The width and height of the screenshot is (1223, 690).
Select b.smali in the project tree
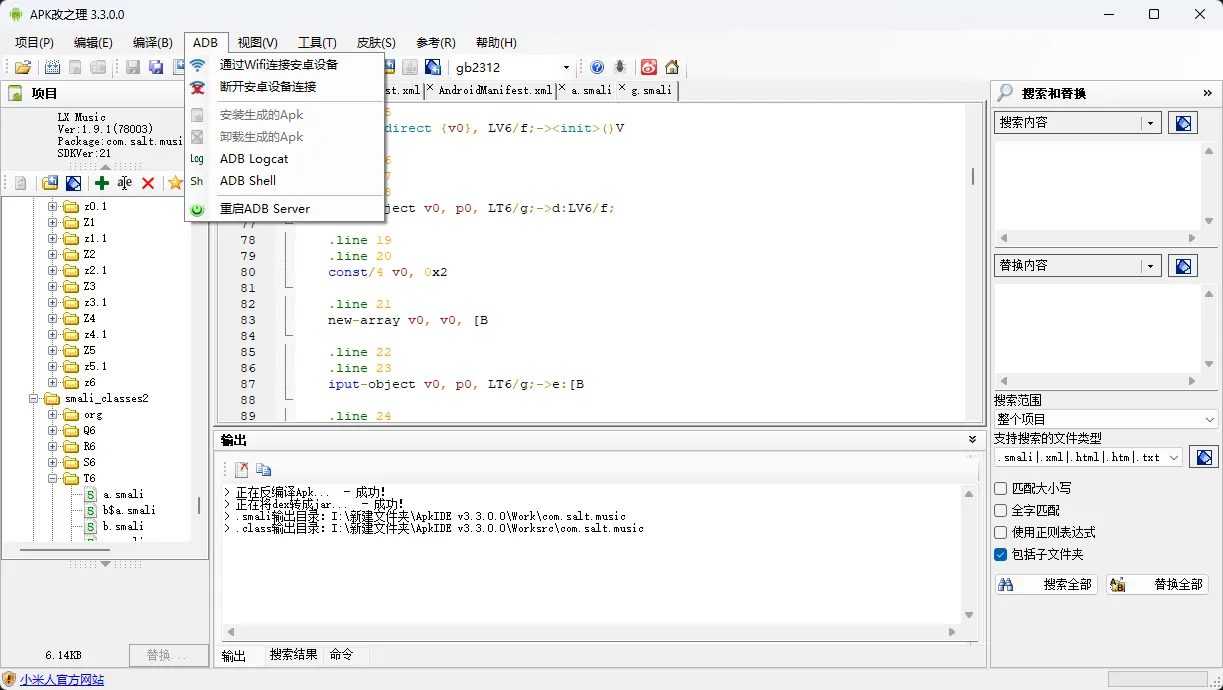point(123,526)
